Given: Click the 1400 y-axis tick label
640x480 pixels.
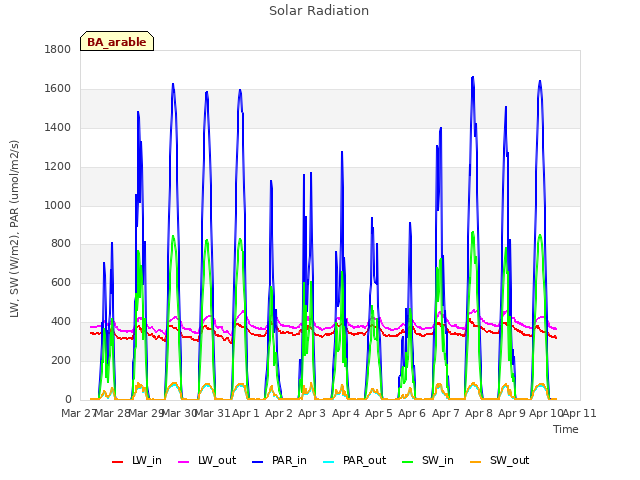Looking at the screenshot, I should coord(58,128).
